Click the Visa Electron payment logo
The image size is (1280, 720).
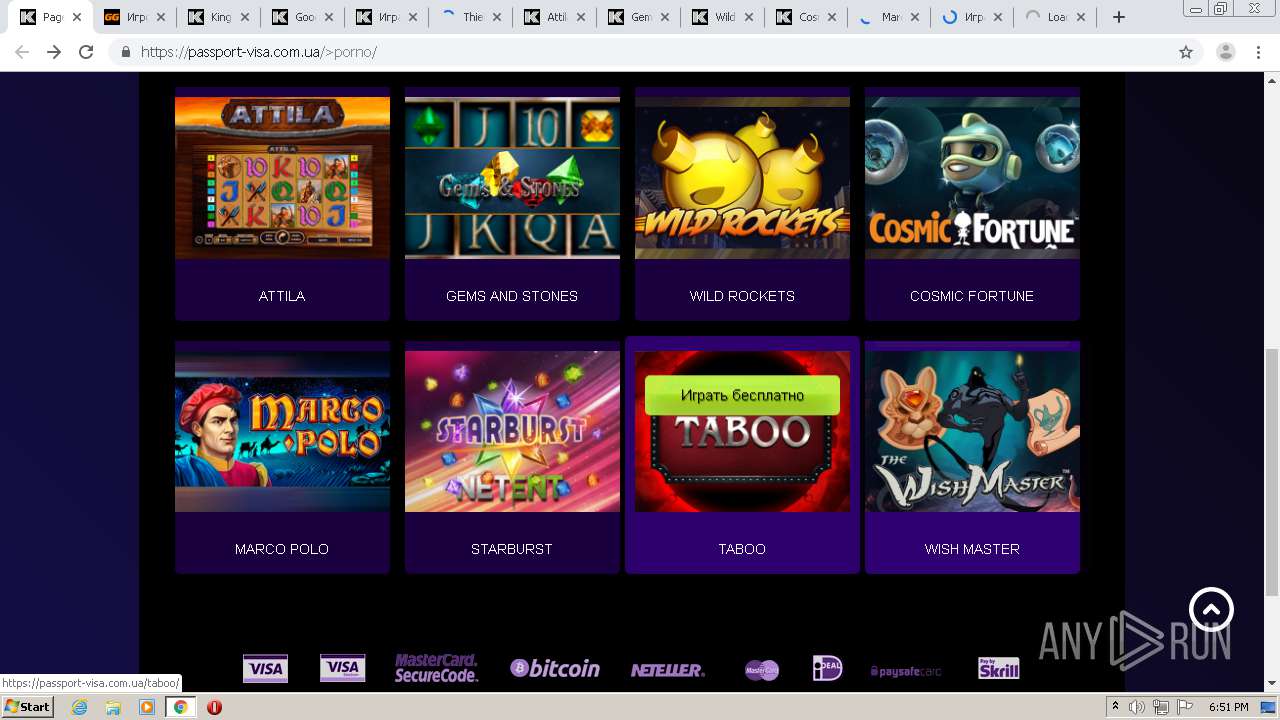pos(342,669)
